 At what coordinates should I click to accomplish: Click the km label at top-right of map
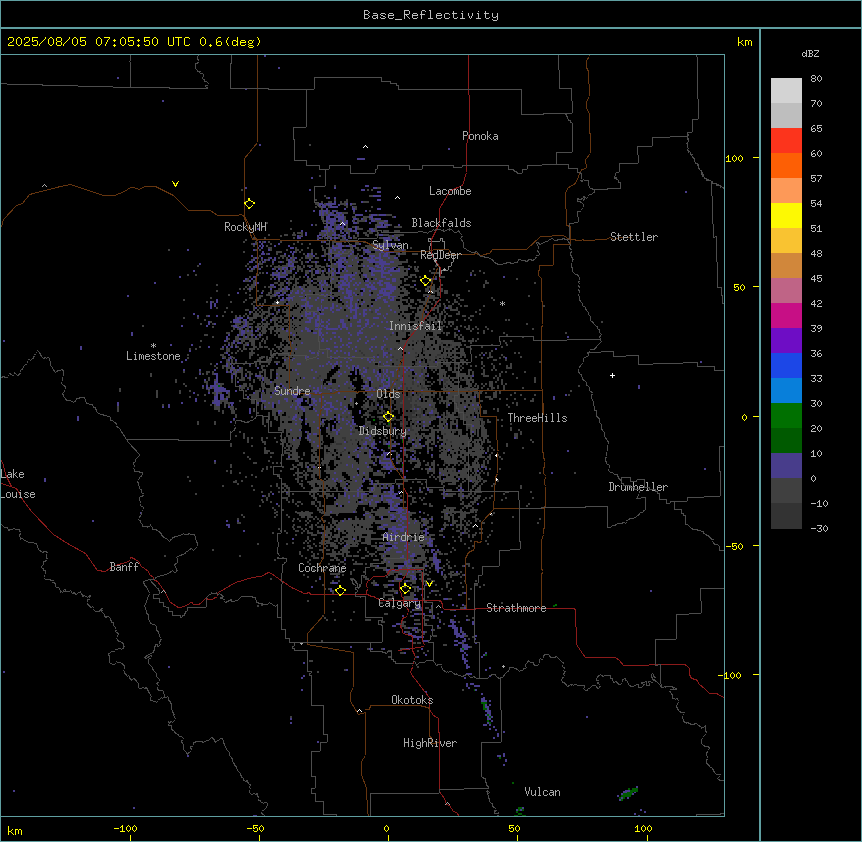[x=744, y=42]
